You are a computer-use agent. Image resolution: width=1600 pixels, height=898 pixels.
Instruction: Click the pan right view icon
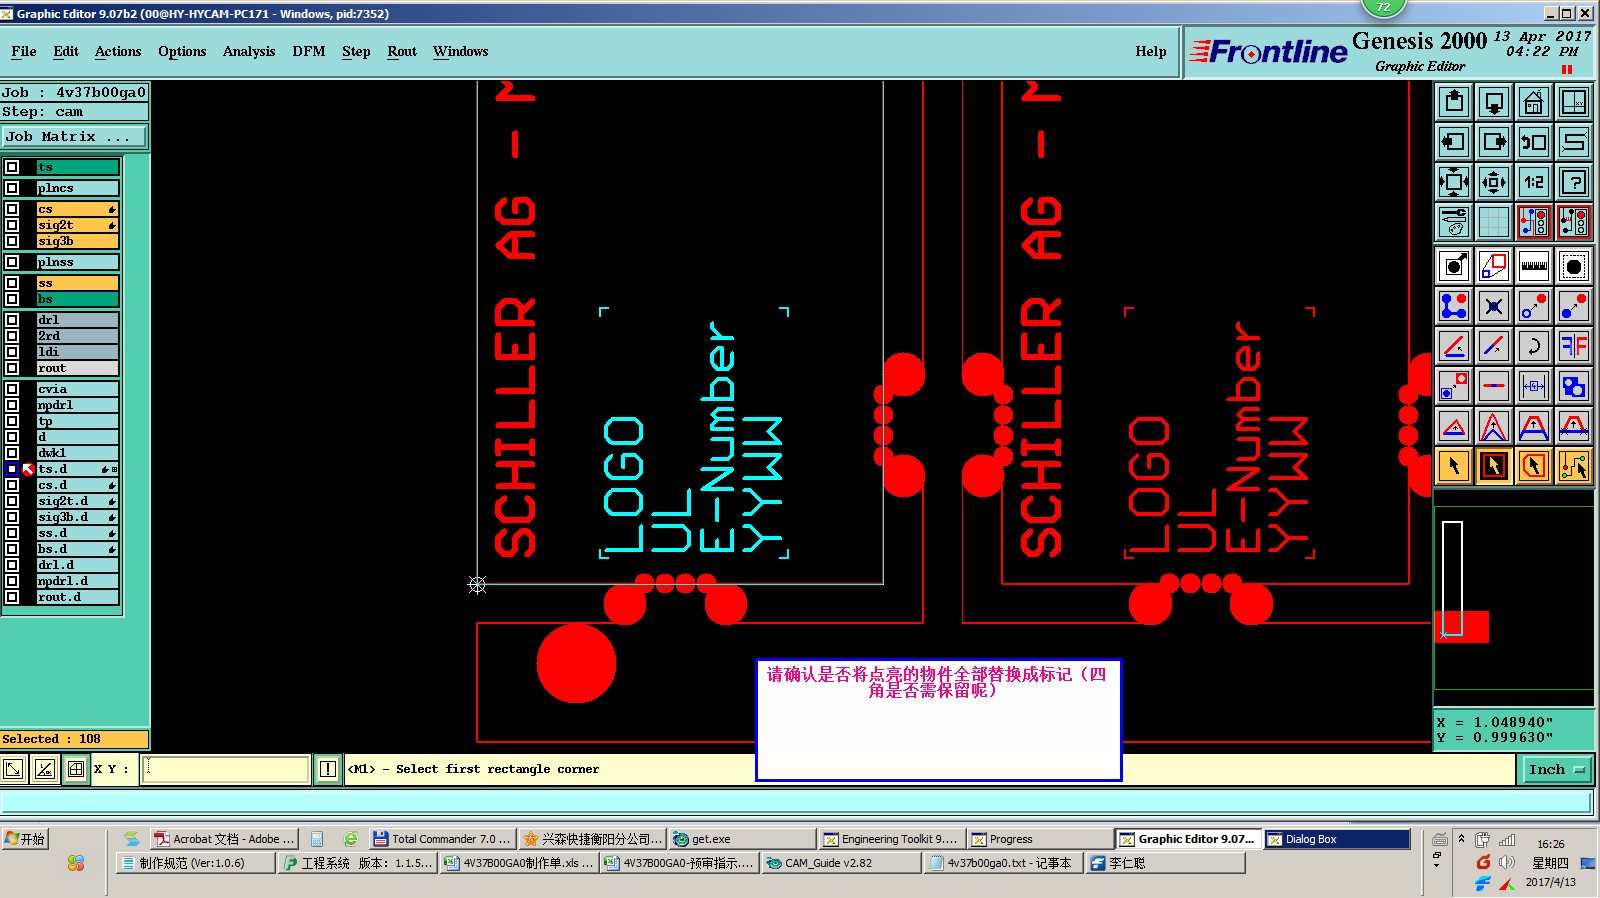1494,142
